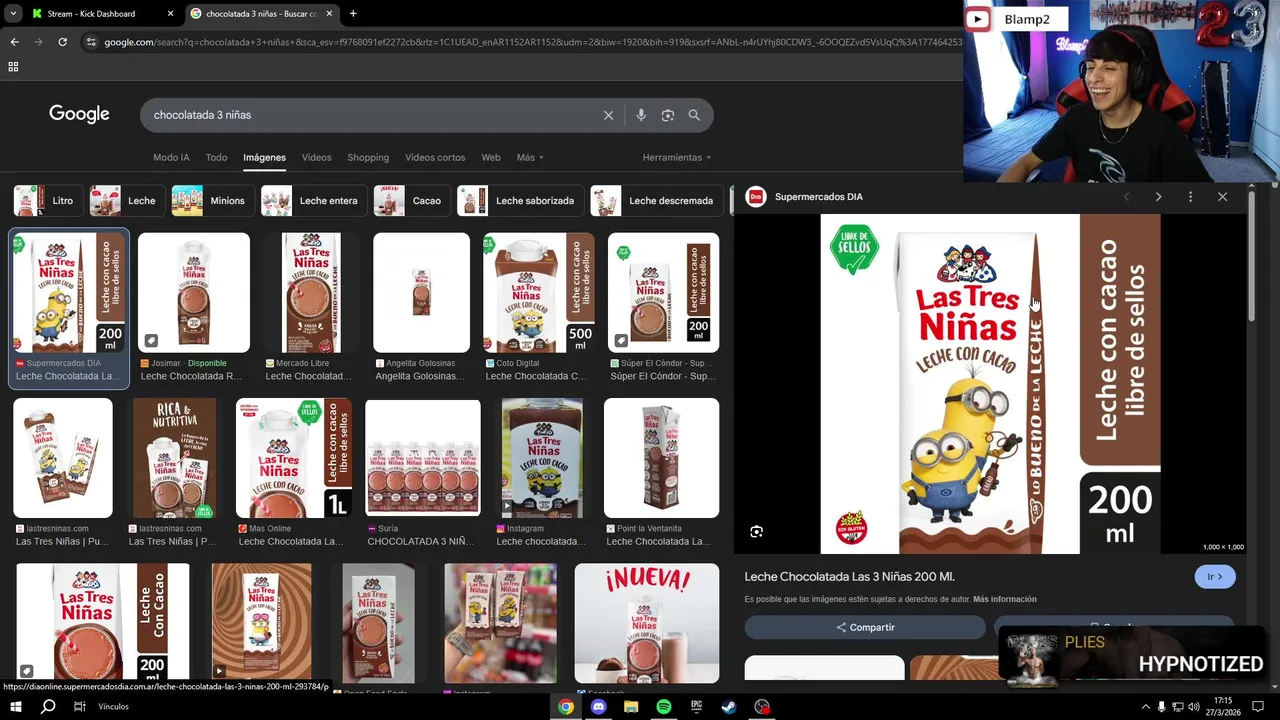Screen dimensions: 1280x720
Task: Open the apps grid in bookmarks bar
Action: coord(13,67)
